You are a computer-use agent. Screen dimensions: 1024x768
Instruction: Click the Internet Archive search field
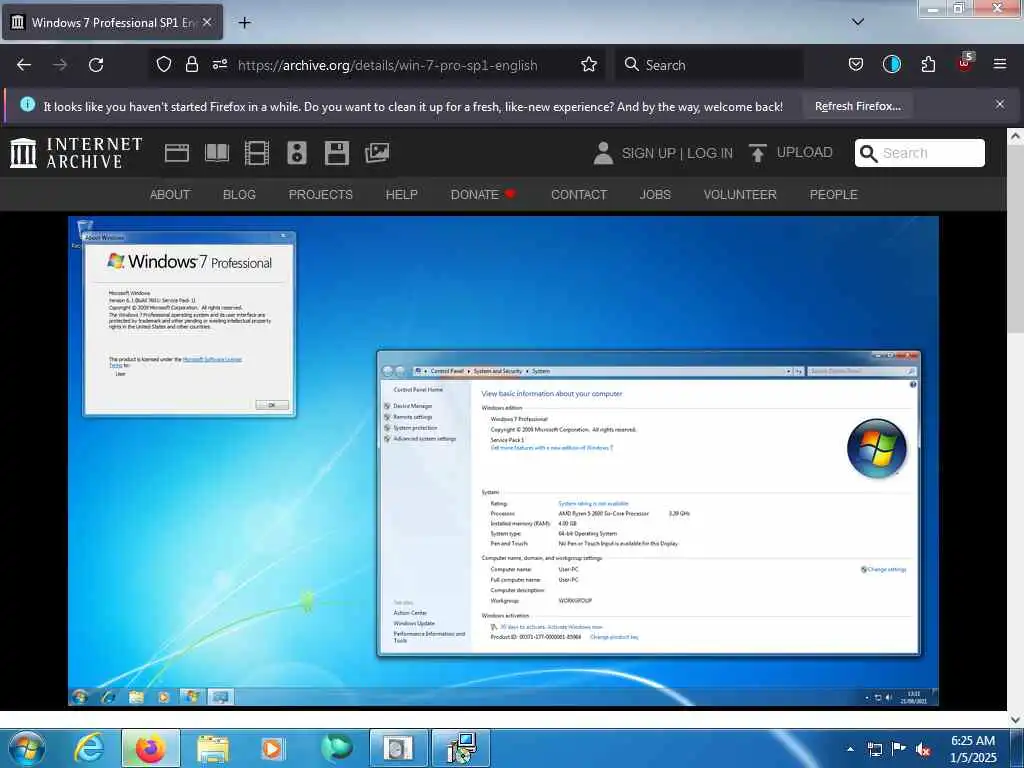(920, 153)
